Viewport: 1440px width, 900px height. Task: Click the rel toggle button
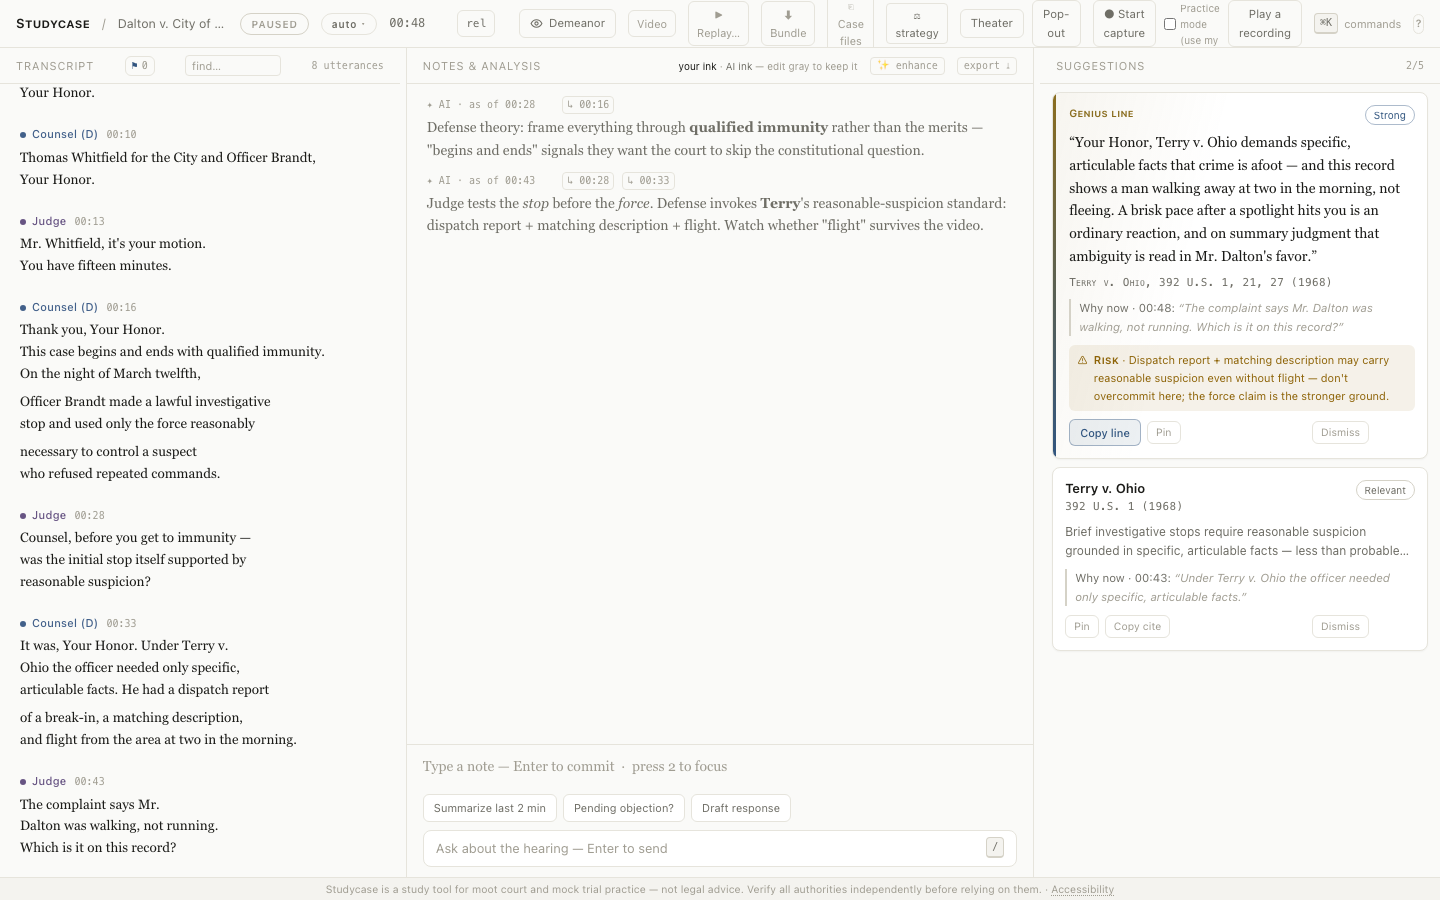click(x=476, y=23)
